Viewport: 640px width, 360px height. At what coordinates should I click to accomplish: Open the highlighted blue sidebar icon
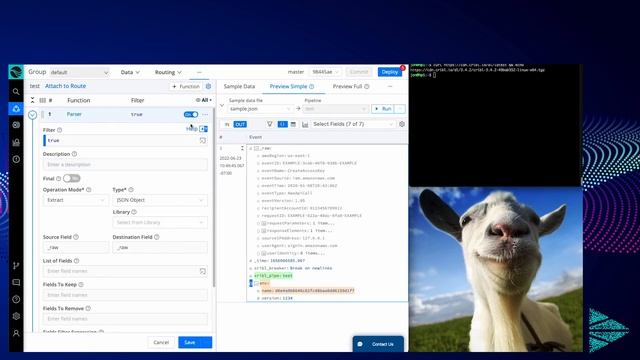pos(16,109)
